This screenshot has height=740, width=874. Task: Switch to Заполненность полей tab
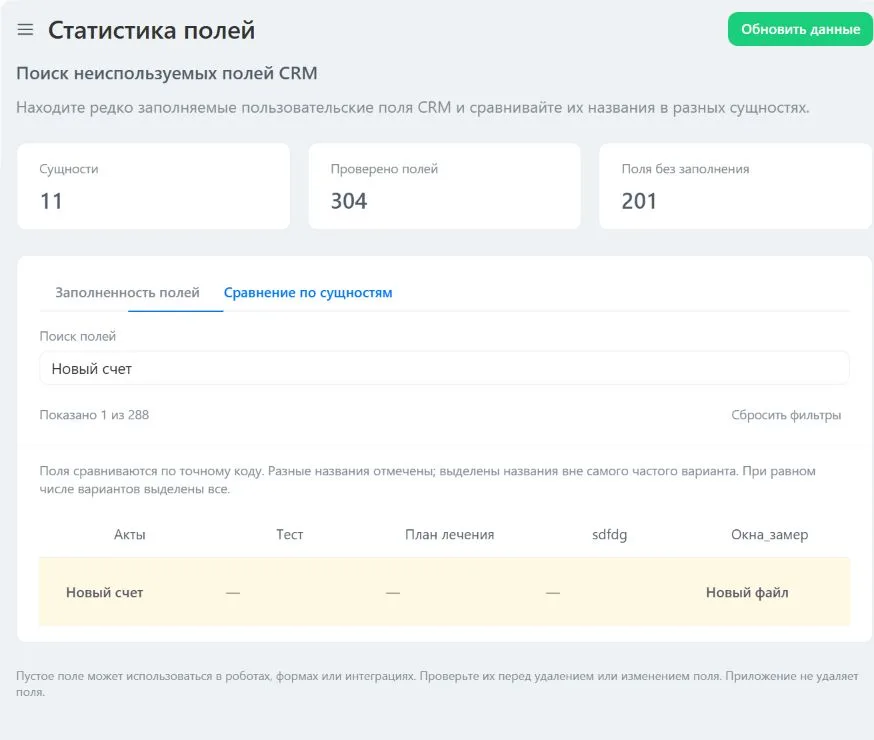click(127, 293)
